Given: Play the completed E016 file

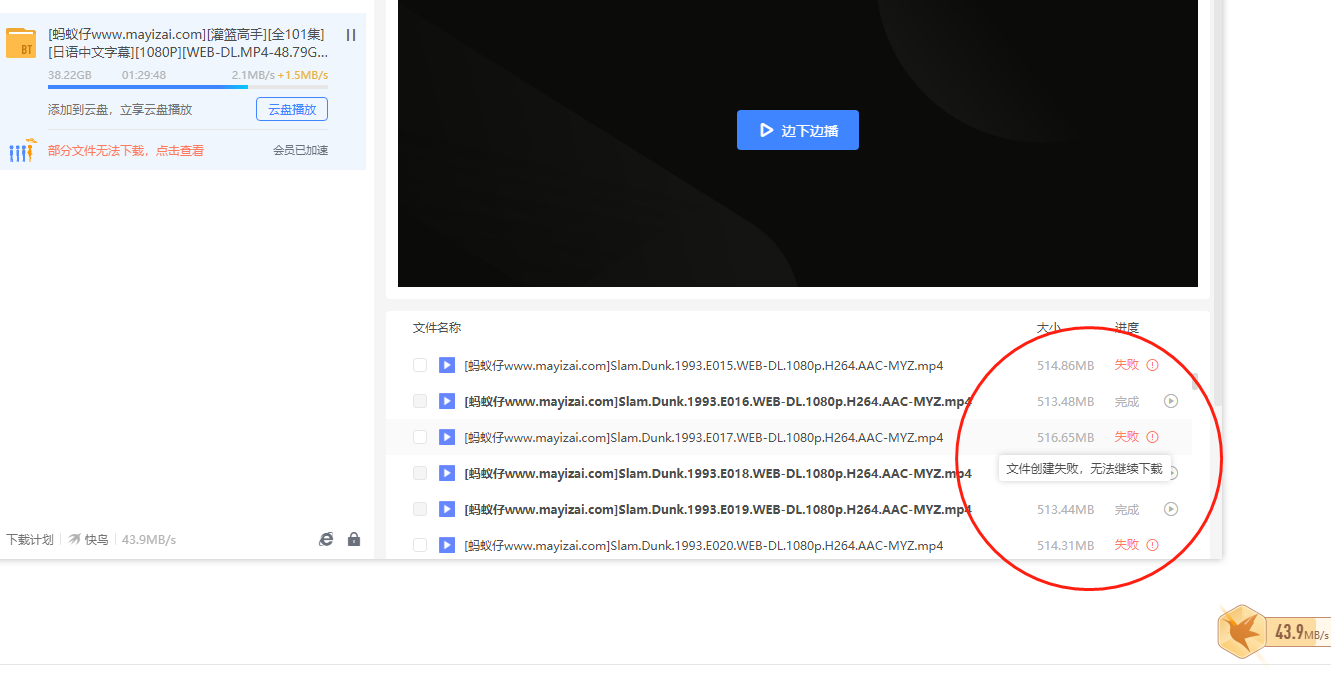Looking at the screenshot, I should (x=1171, y=401).
